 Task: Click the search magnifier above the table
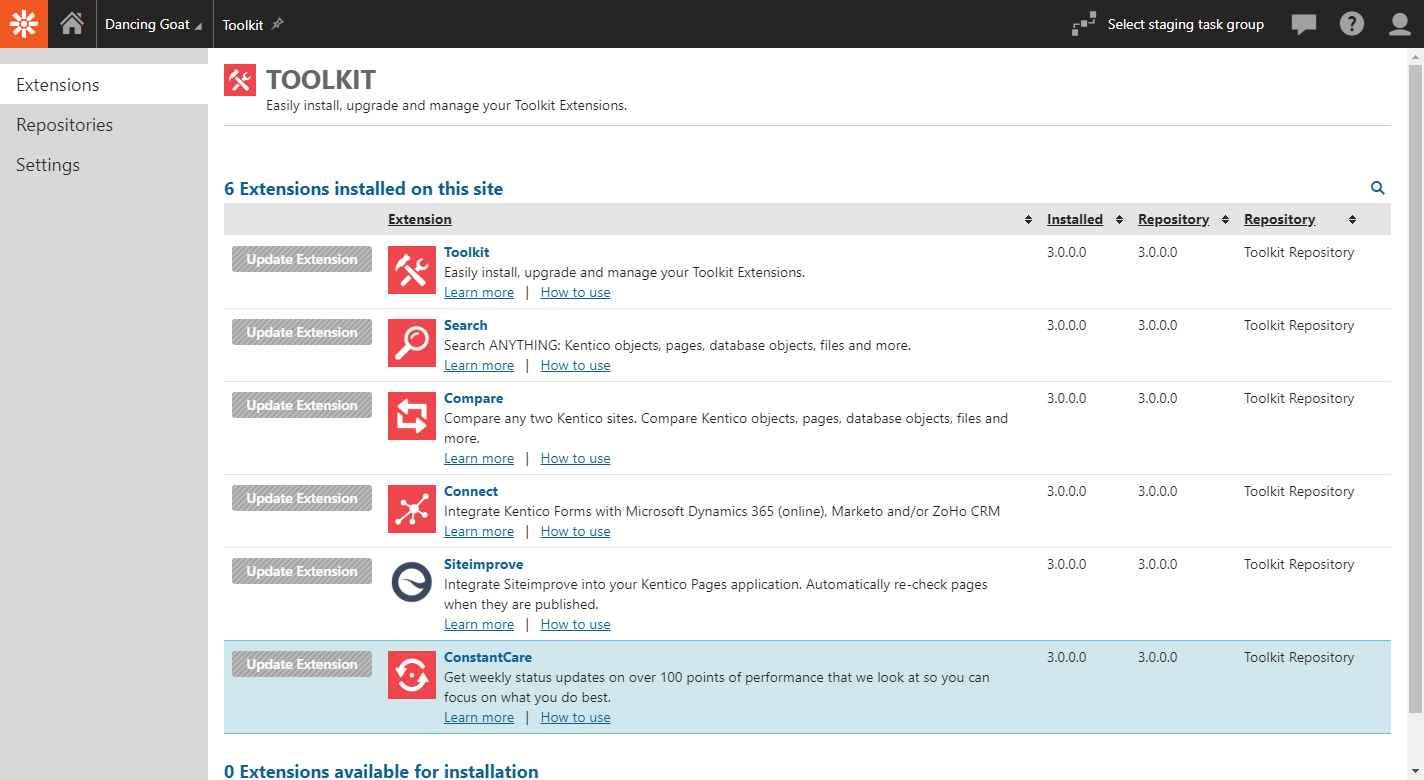click(x=1377, y=188)
